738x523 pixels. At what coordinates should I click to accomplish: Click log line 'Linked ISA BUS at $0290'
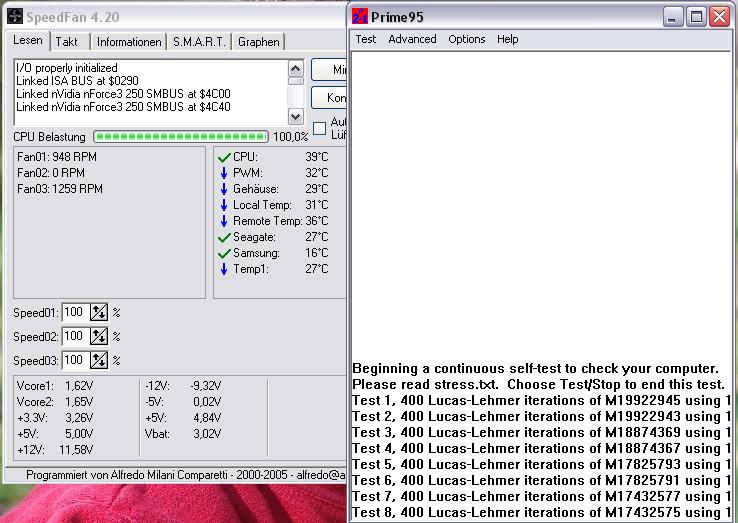coord(77,81)
